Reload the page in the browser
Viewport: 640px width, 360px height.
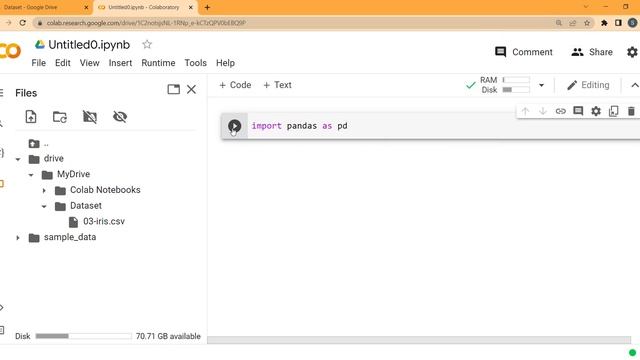[23, 23]
